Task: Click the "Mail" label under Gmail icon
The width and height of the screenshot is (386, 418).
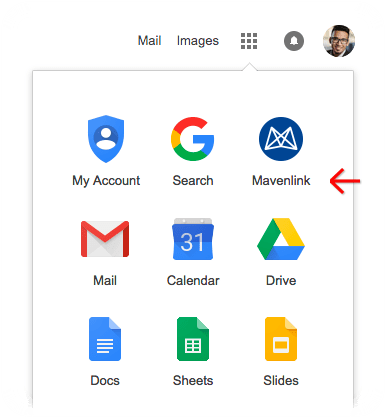Action: [x=105, y=281]
